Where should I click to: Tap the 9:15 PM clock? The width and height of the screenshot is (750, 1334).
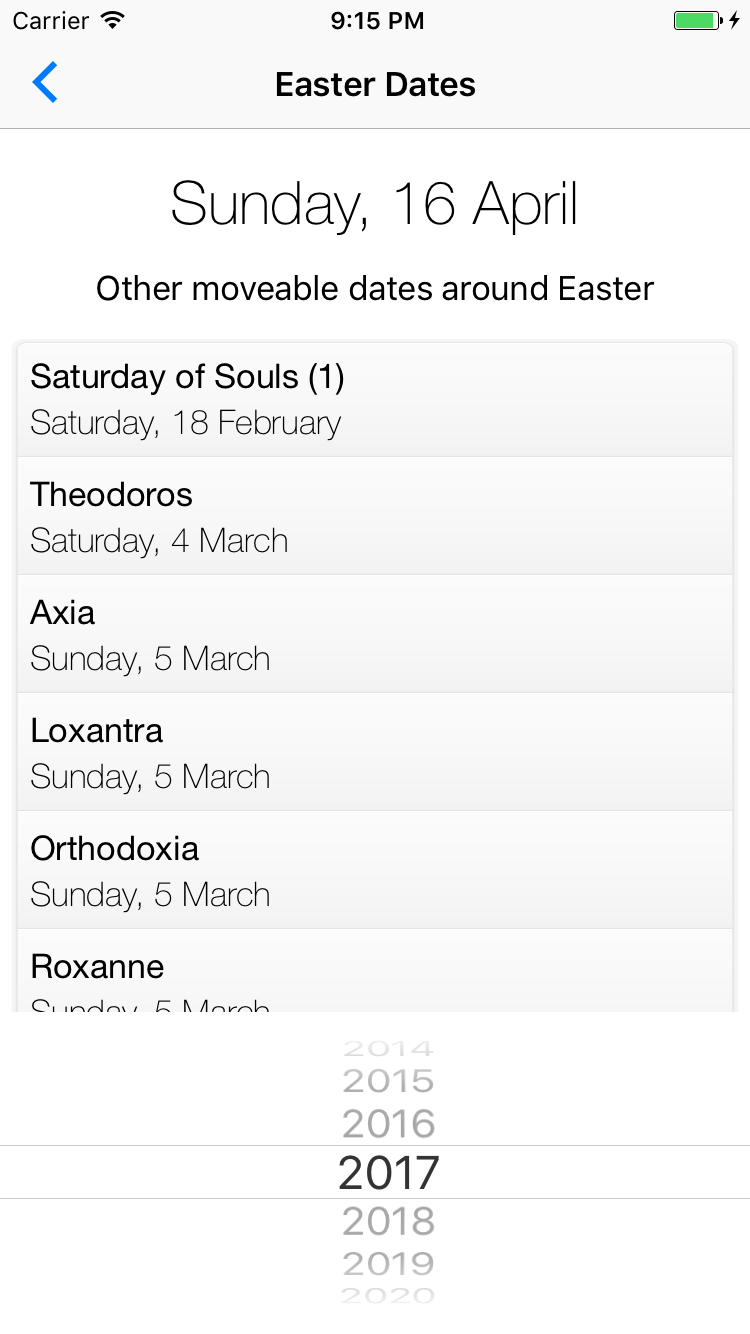coord(377,20)
